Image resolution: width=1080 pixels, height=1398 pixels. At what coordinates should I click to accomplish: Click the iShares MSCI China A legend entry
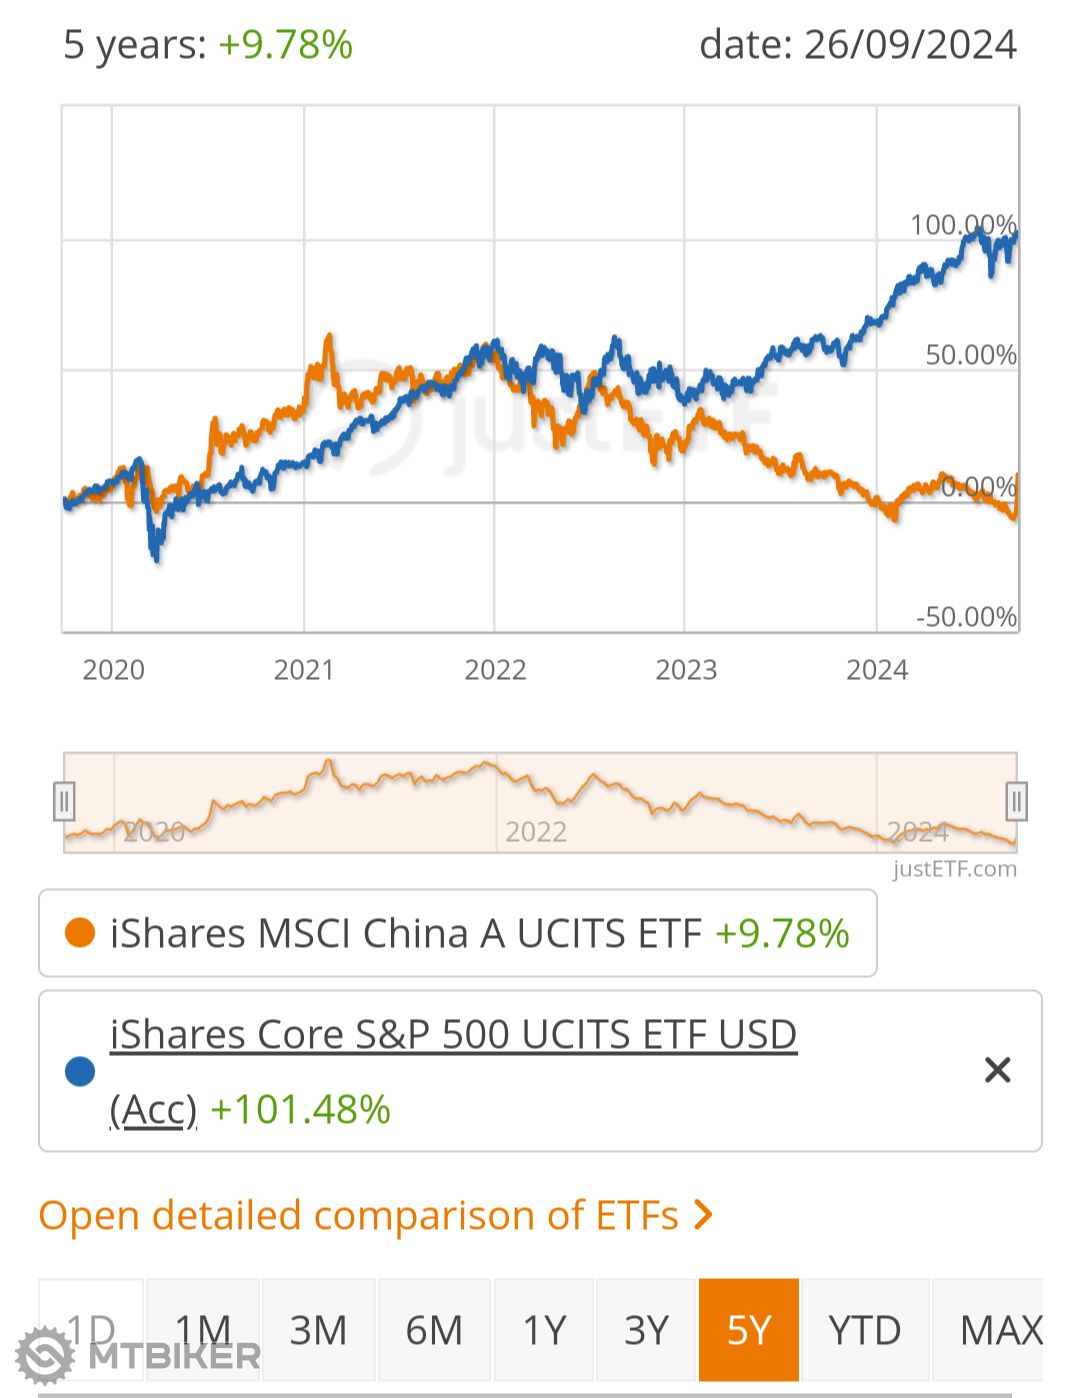(x=405, y=933)
